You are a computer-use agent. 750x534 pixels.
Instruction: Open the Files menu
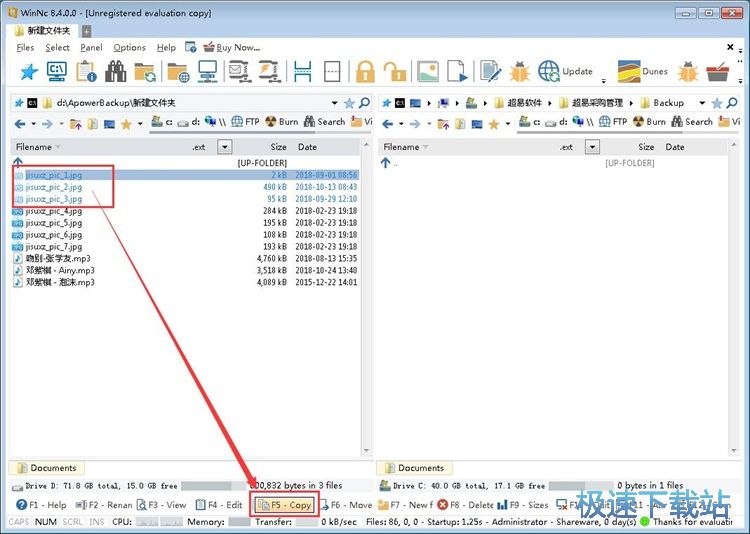(x=25, y=47)
